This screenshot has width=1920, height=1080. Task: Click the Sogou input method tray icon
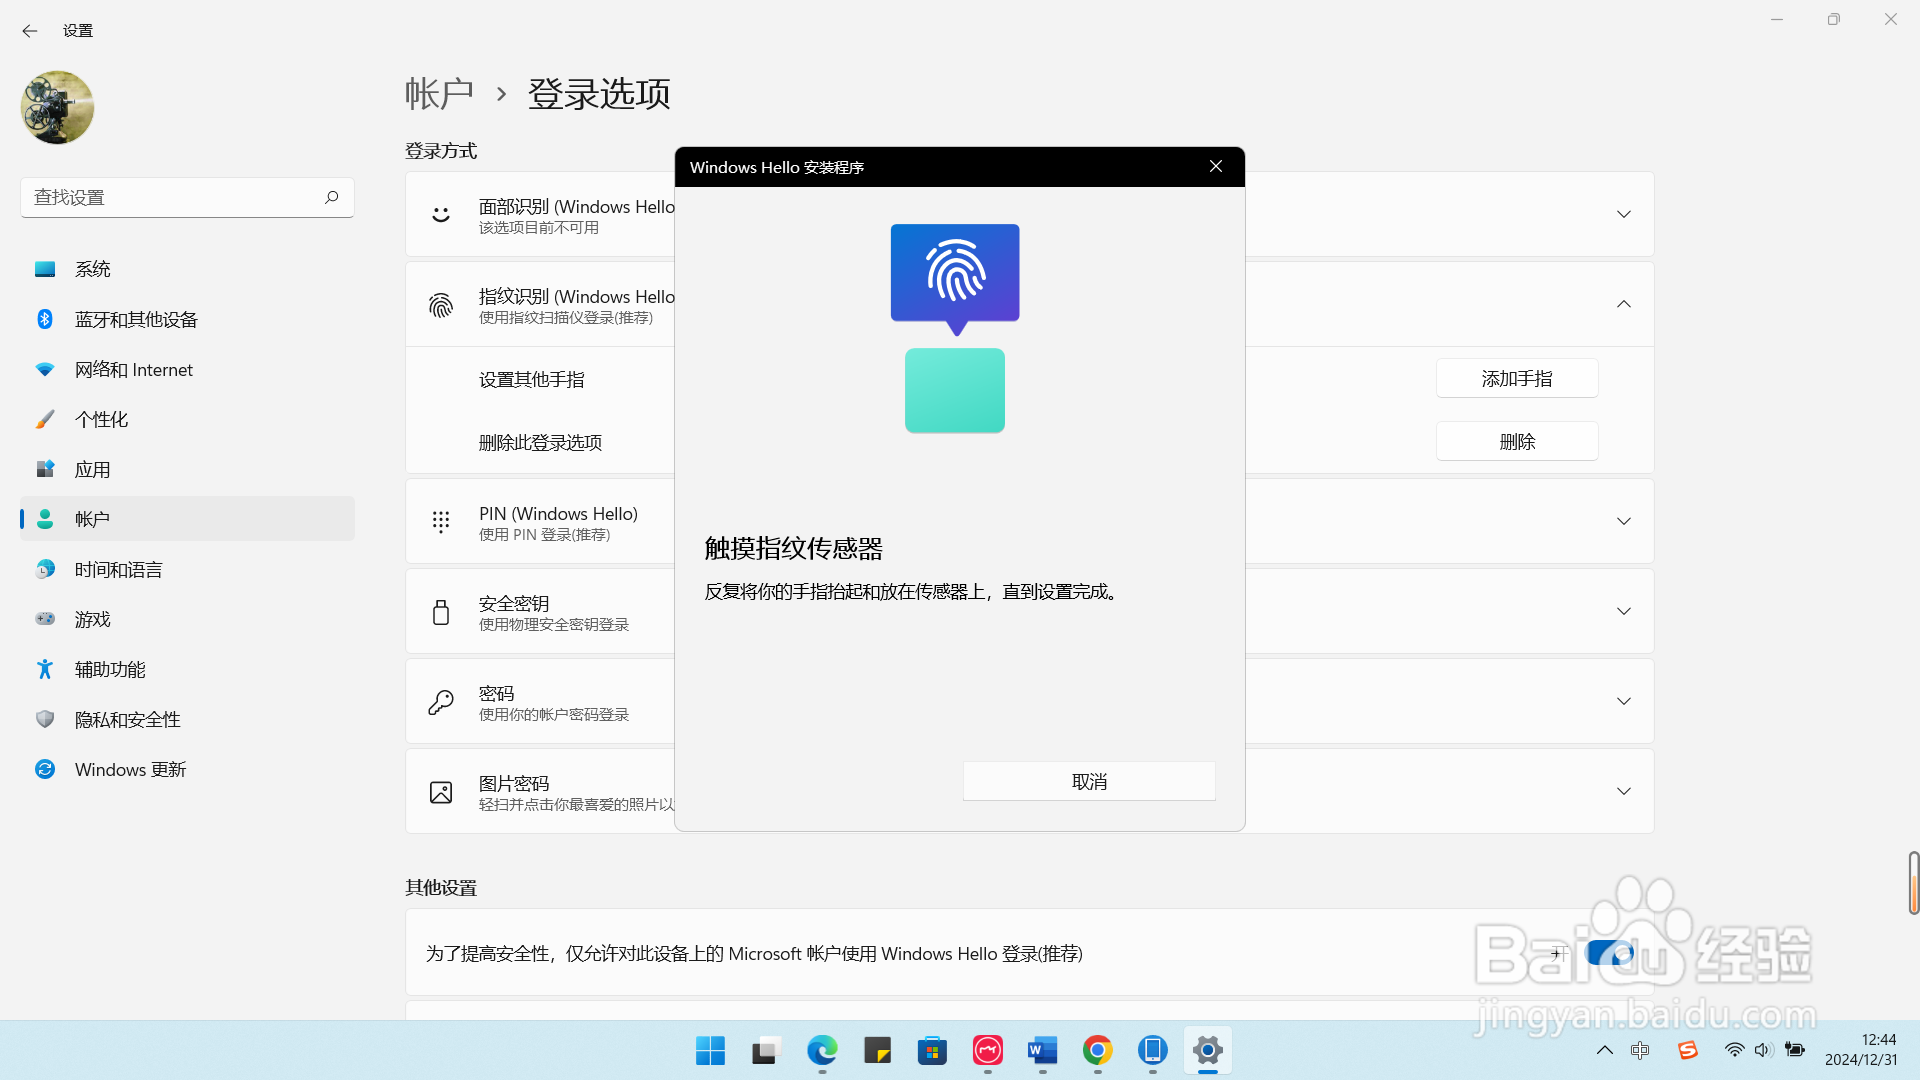click(x=1688, y=1050)
